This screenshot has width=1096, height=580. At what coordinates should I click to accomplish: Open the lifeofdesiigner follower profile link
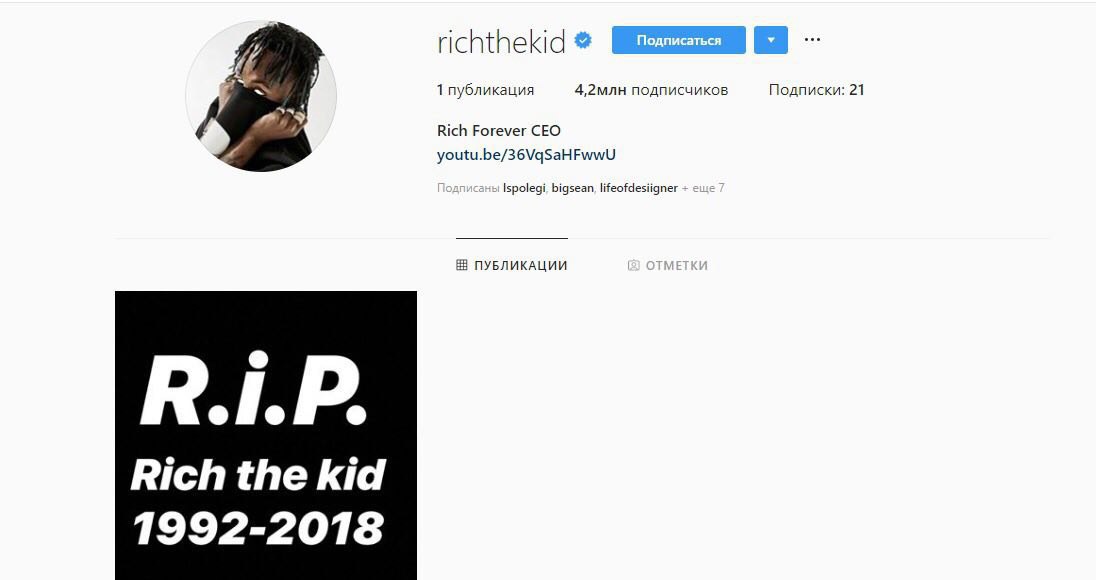tap(639, 188)
